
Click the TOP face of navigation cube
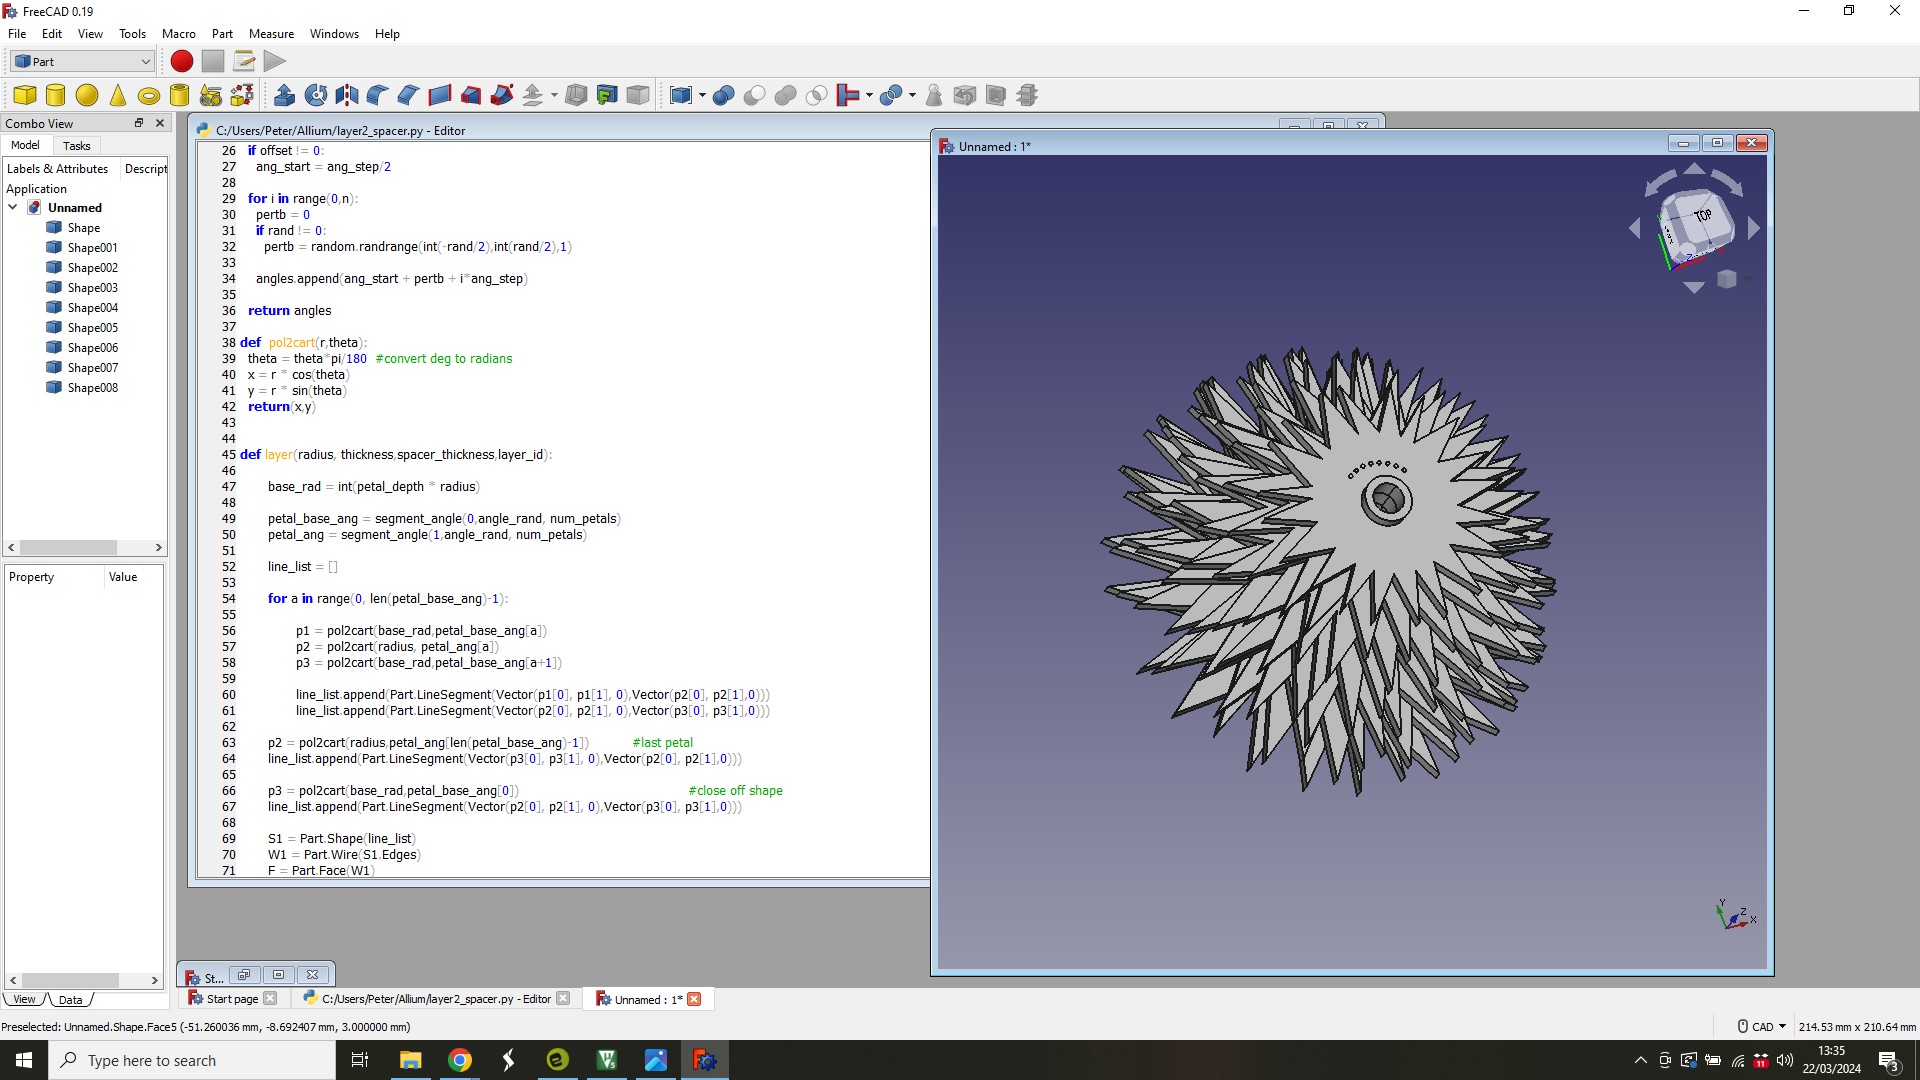coord(1700,215)
